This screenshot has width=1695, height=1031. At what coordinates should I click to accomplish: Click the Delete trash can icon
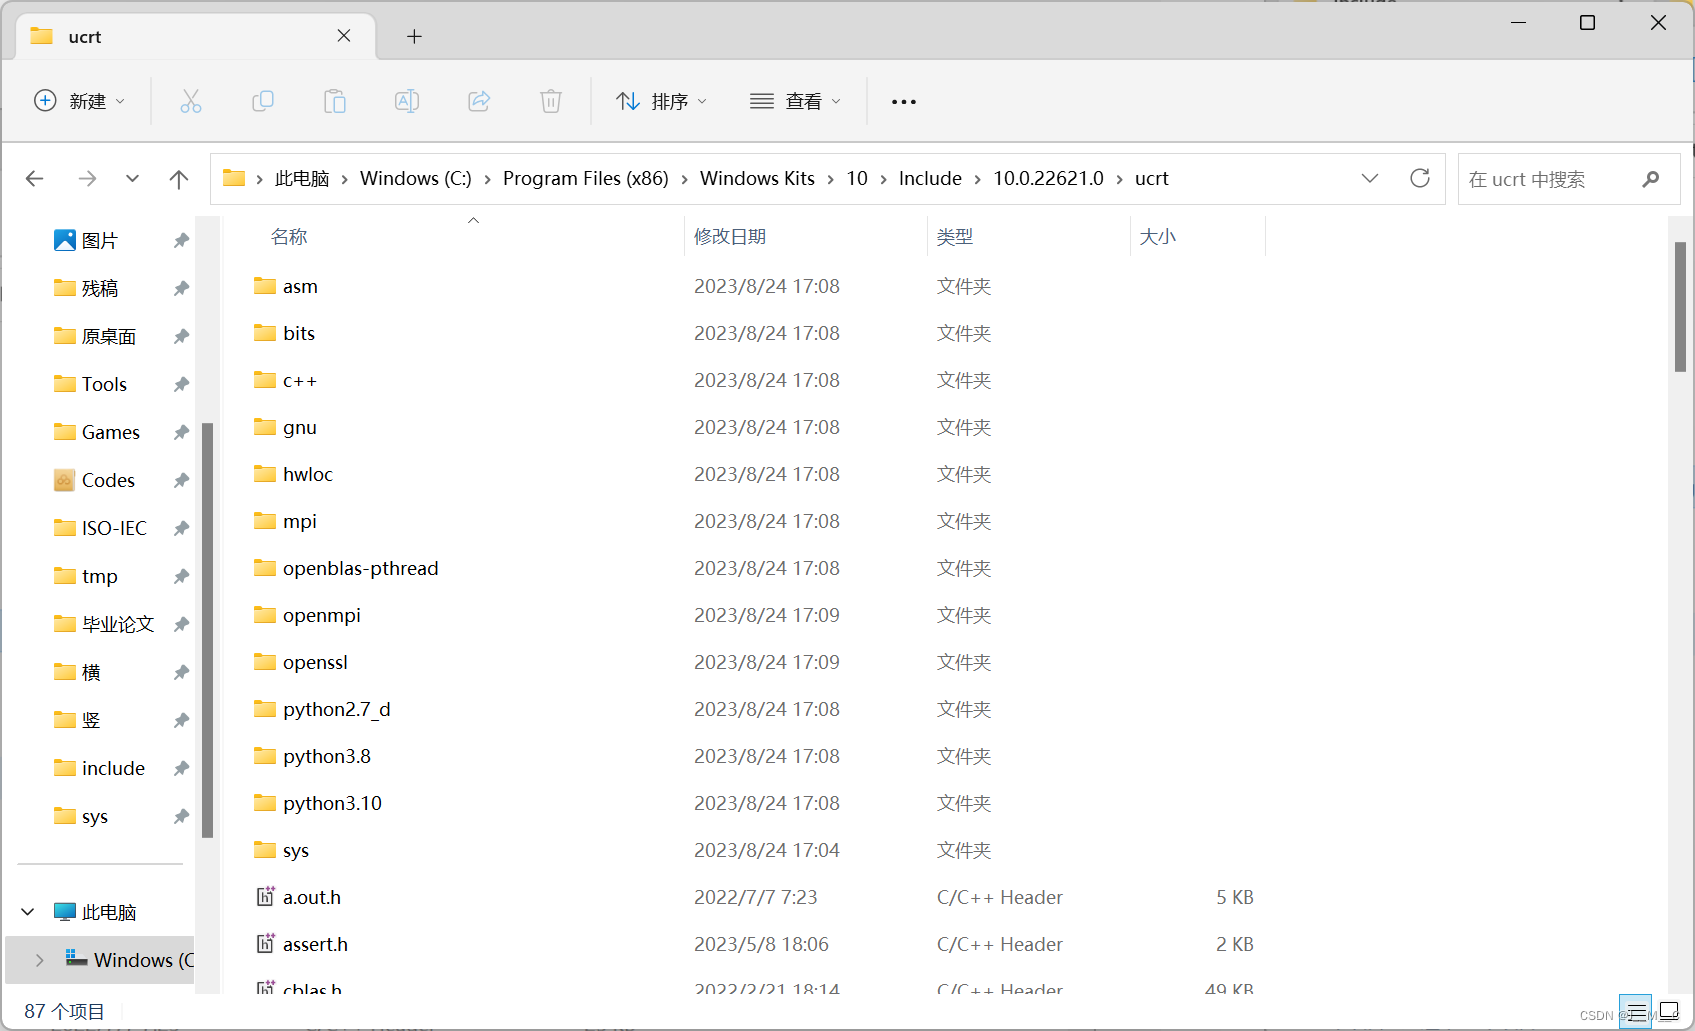click(551, 101)
